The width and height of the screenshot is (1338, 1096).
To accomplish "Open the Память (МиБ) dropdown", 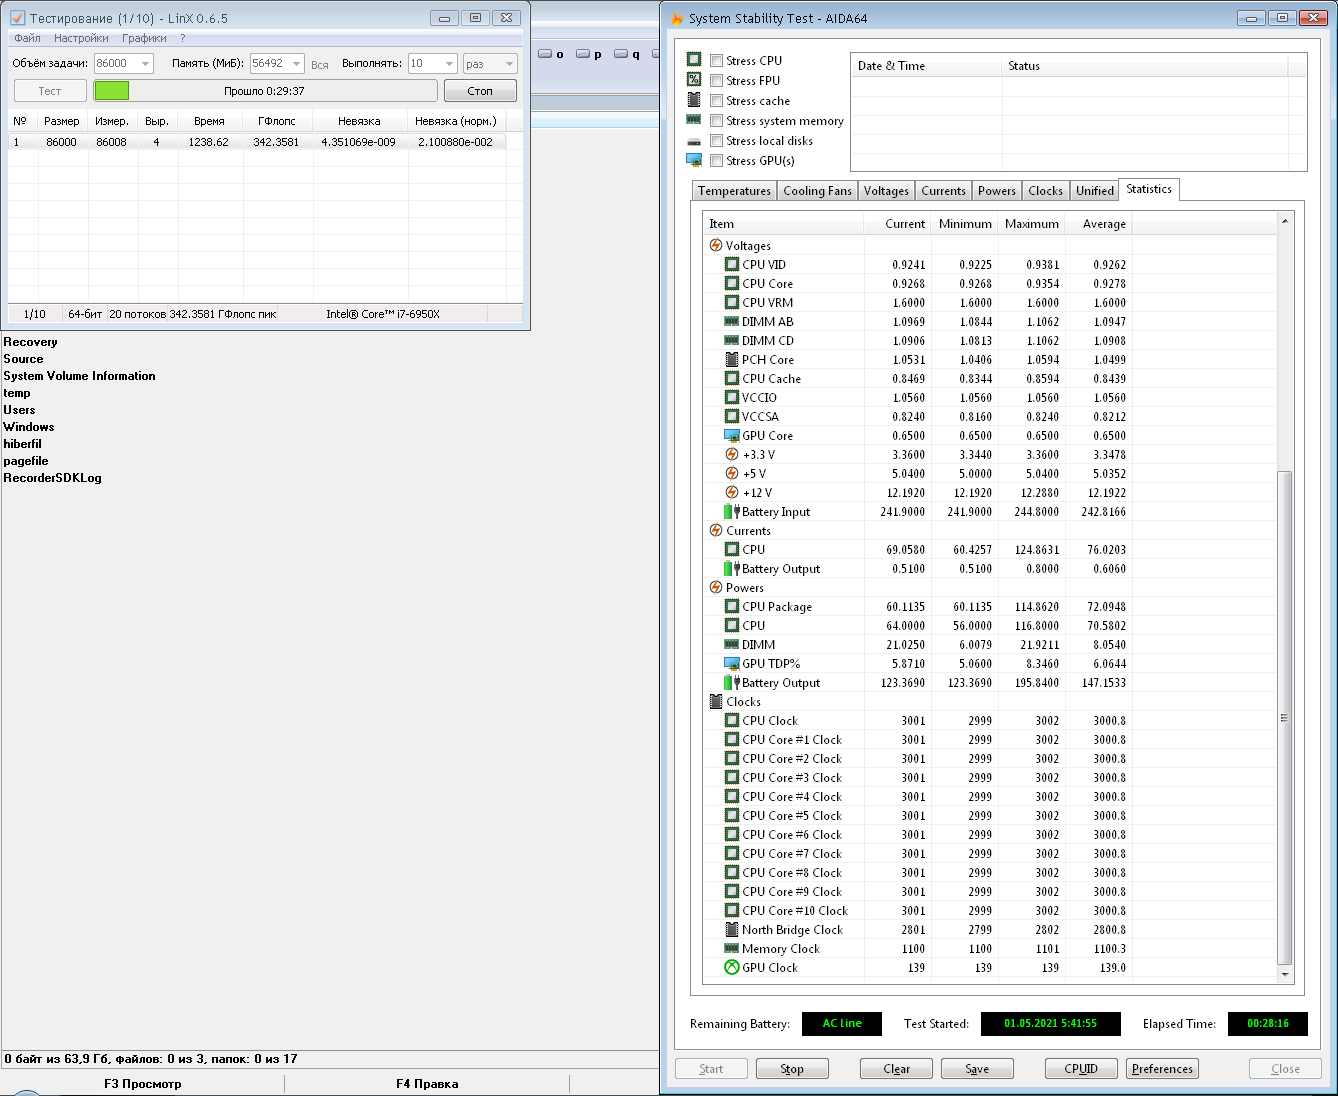I will click(297, 63).
